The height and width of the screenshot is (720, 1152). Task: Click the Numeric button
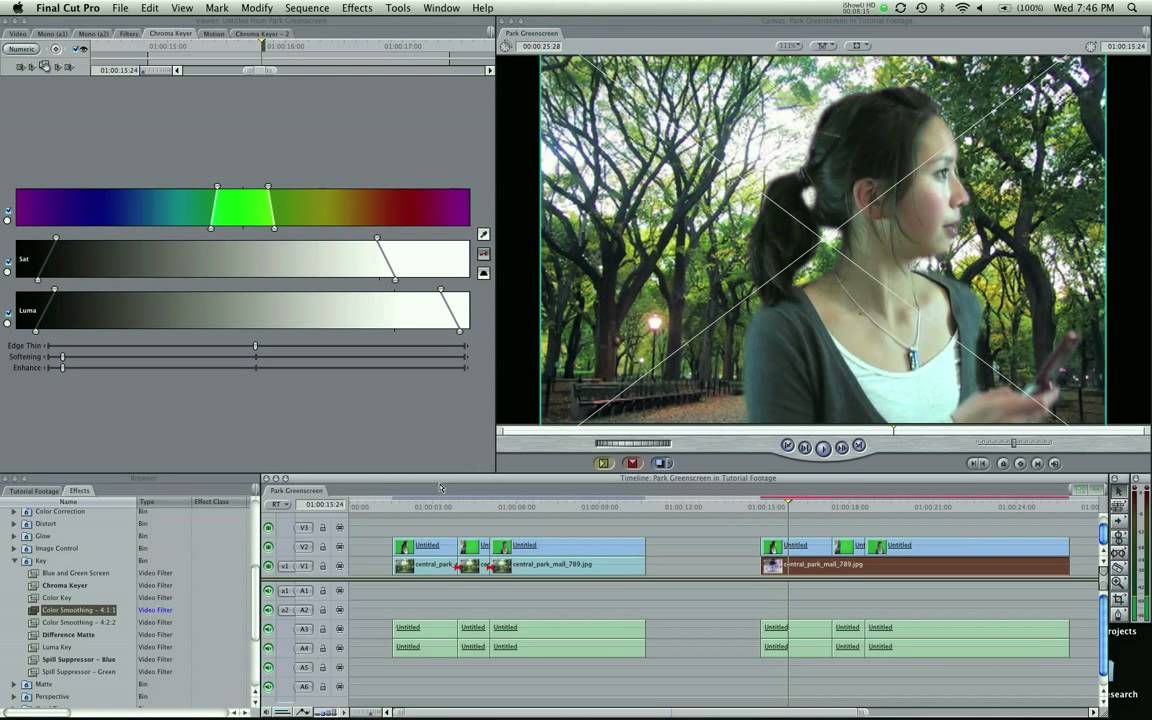tap(21, 49)
